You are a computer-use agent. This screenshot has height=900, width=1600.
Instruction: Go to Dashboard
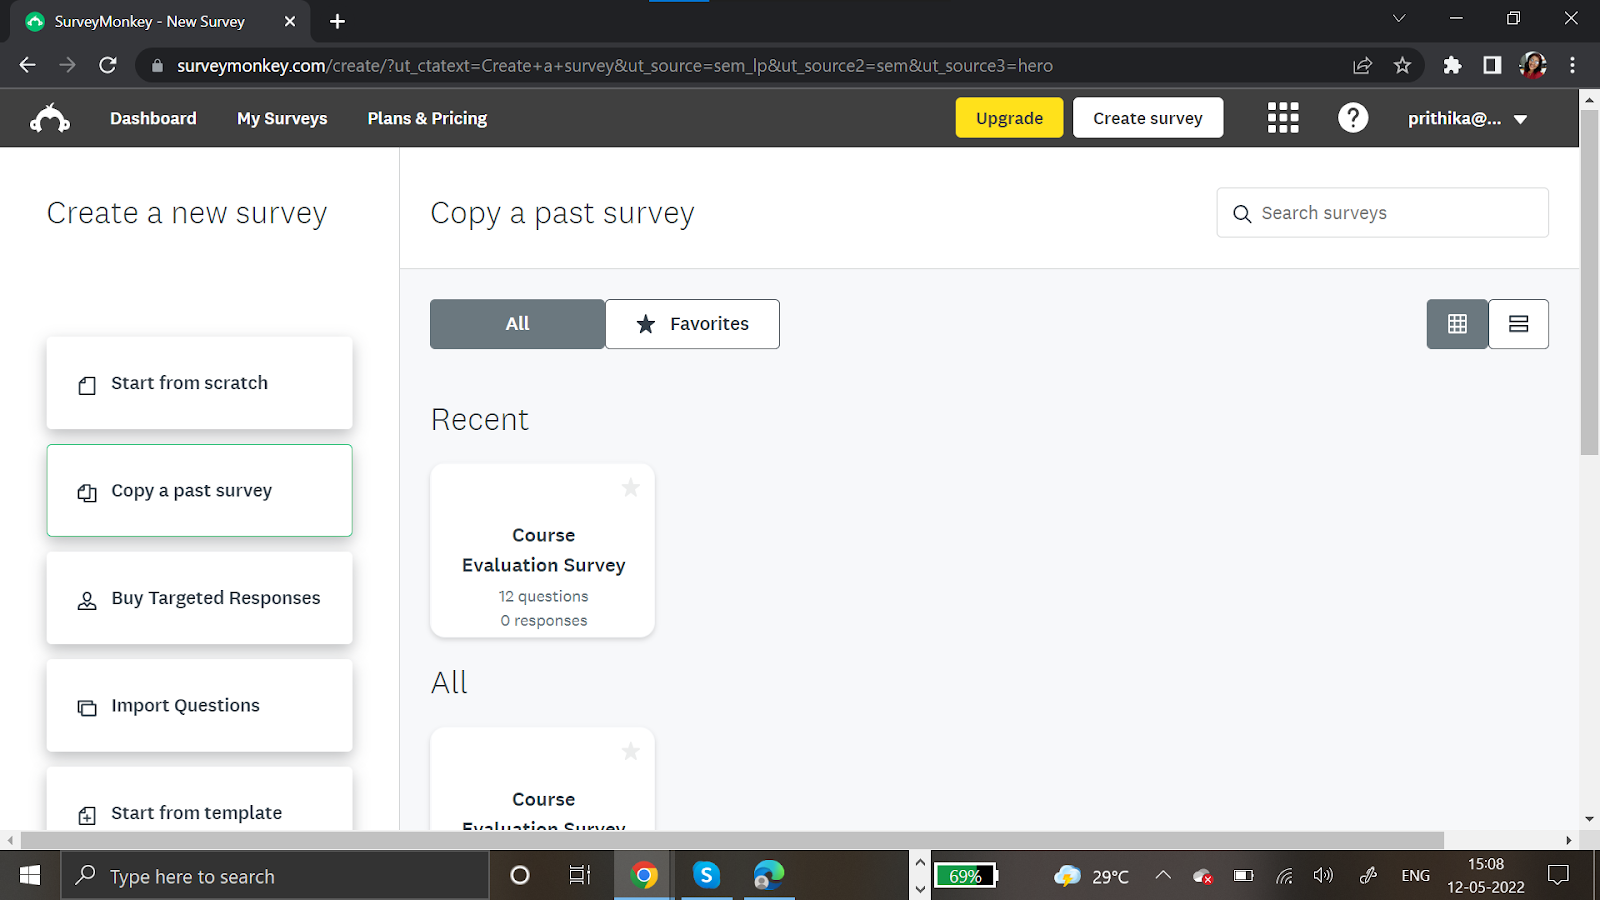coord(153,118)
